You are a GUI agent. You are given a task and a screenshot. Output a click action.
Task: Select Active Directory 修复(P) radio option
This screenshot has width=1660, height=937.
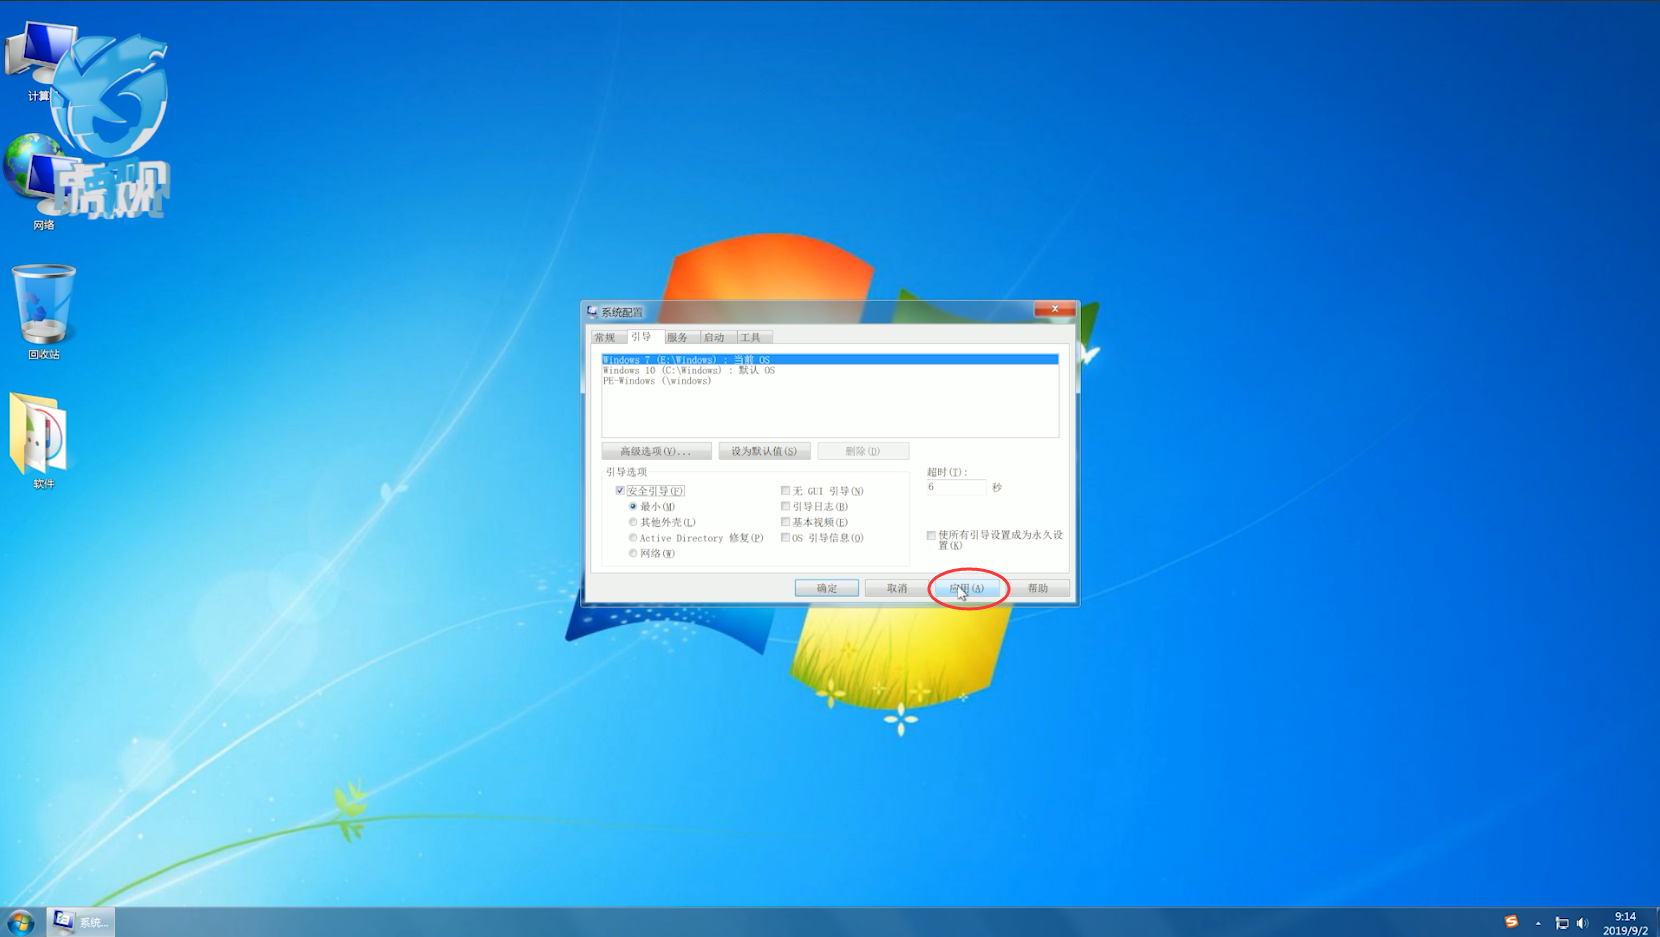[633, 538]
